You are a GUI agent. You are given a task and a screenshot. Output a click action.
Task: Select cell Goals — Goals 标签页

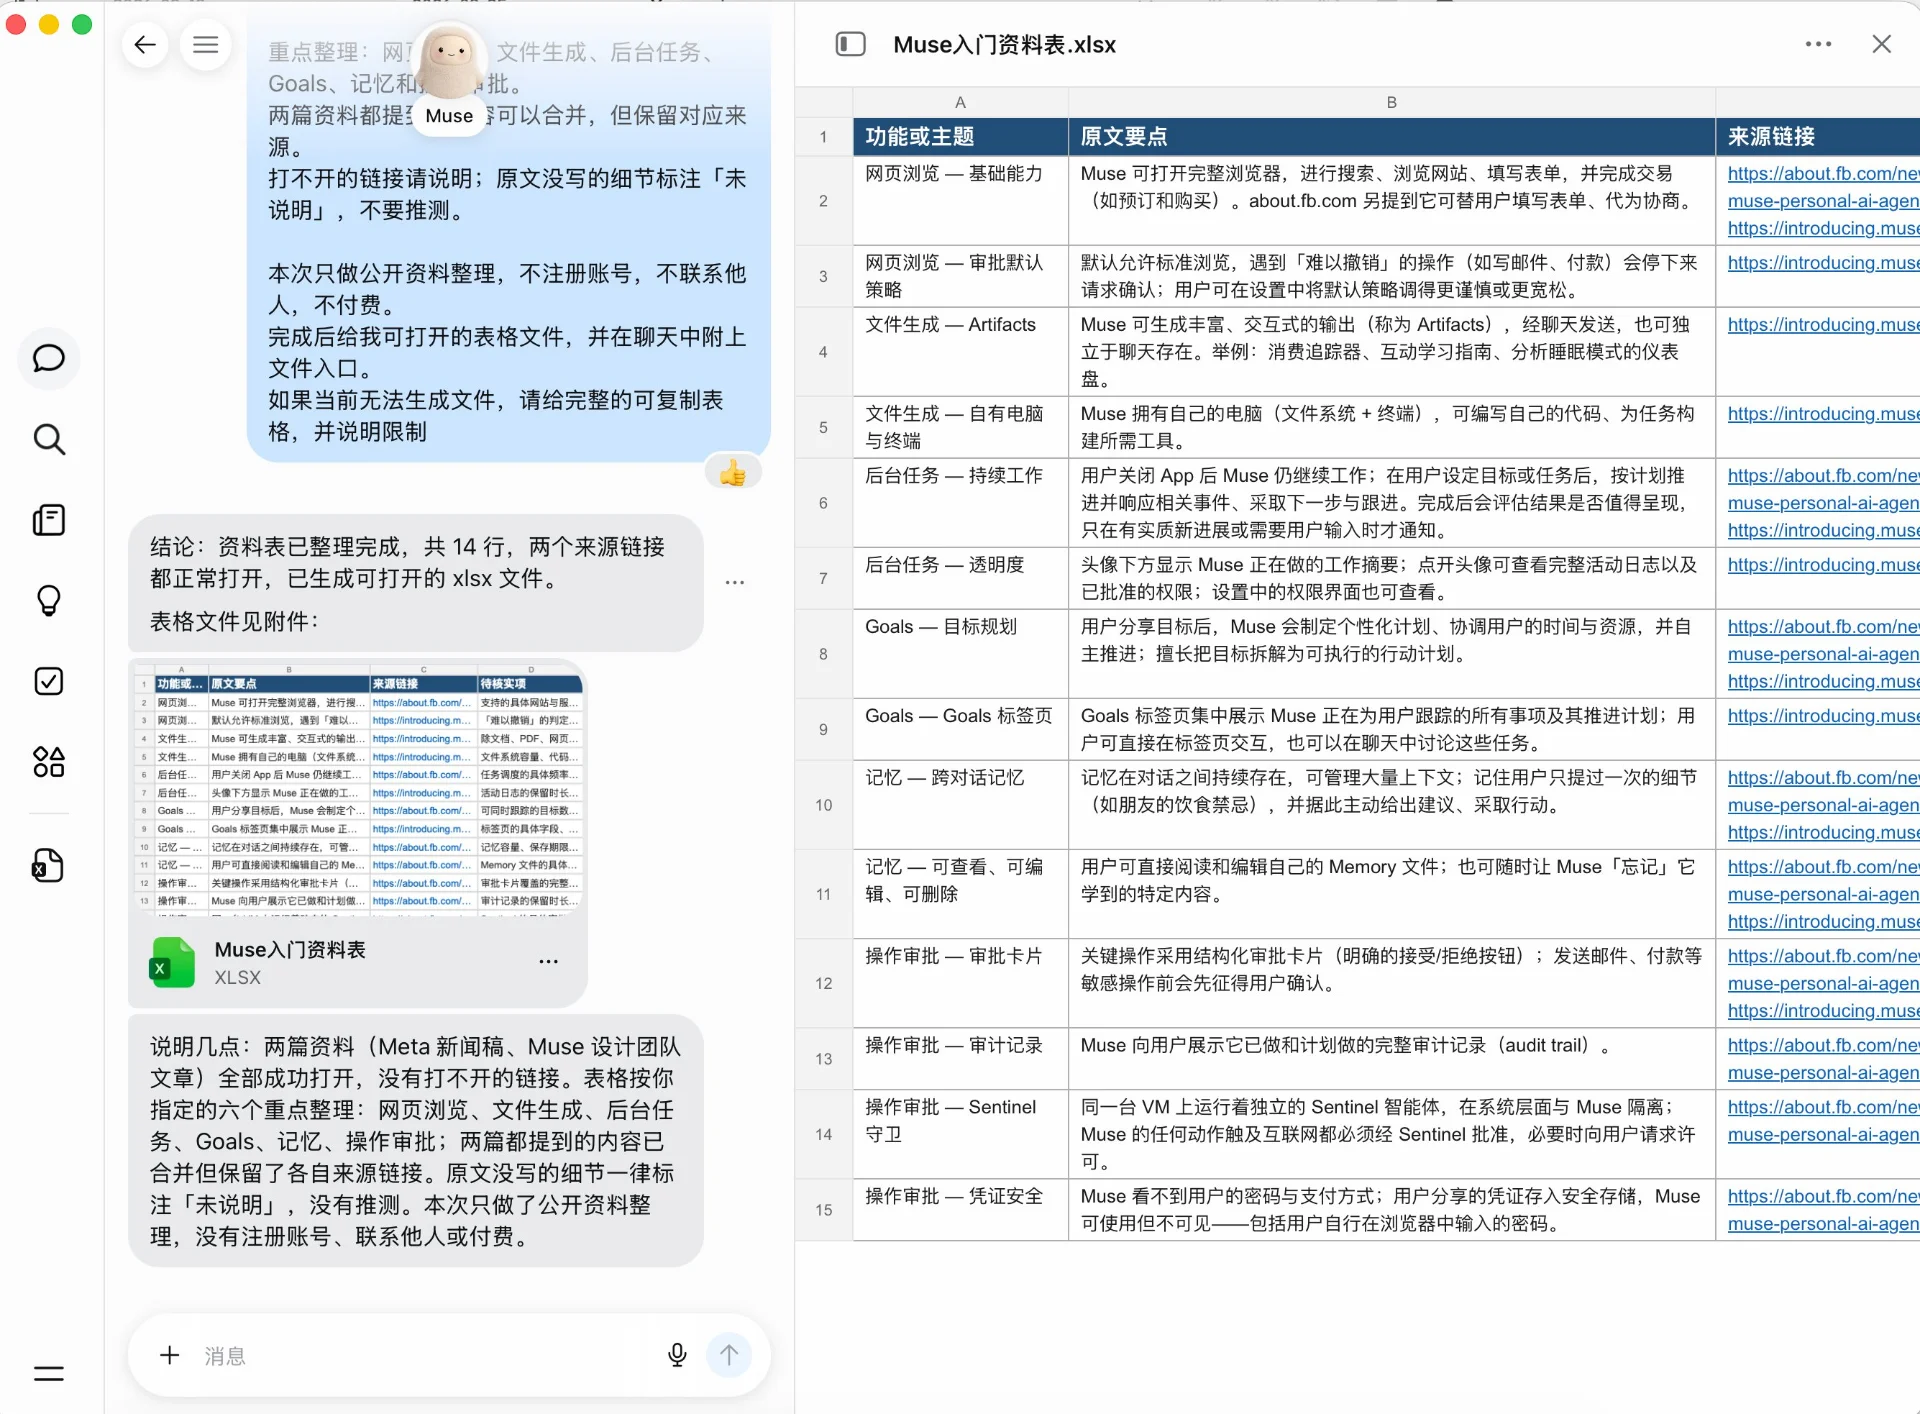coord(960,729)
